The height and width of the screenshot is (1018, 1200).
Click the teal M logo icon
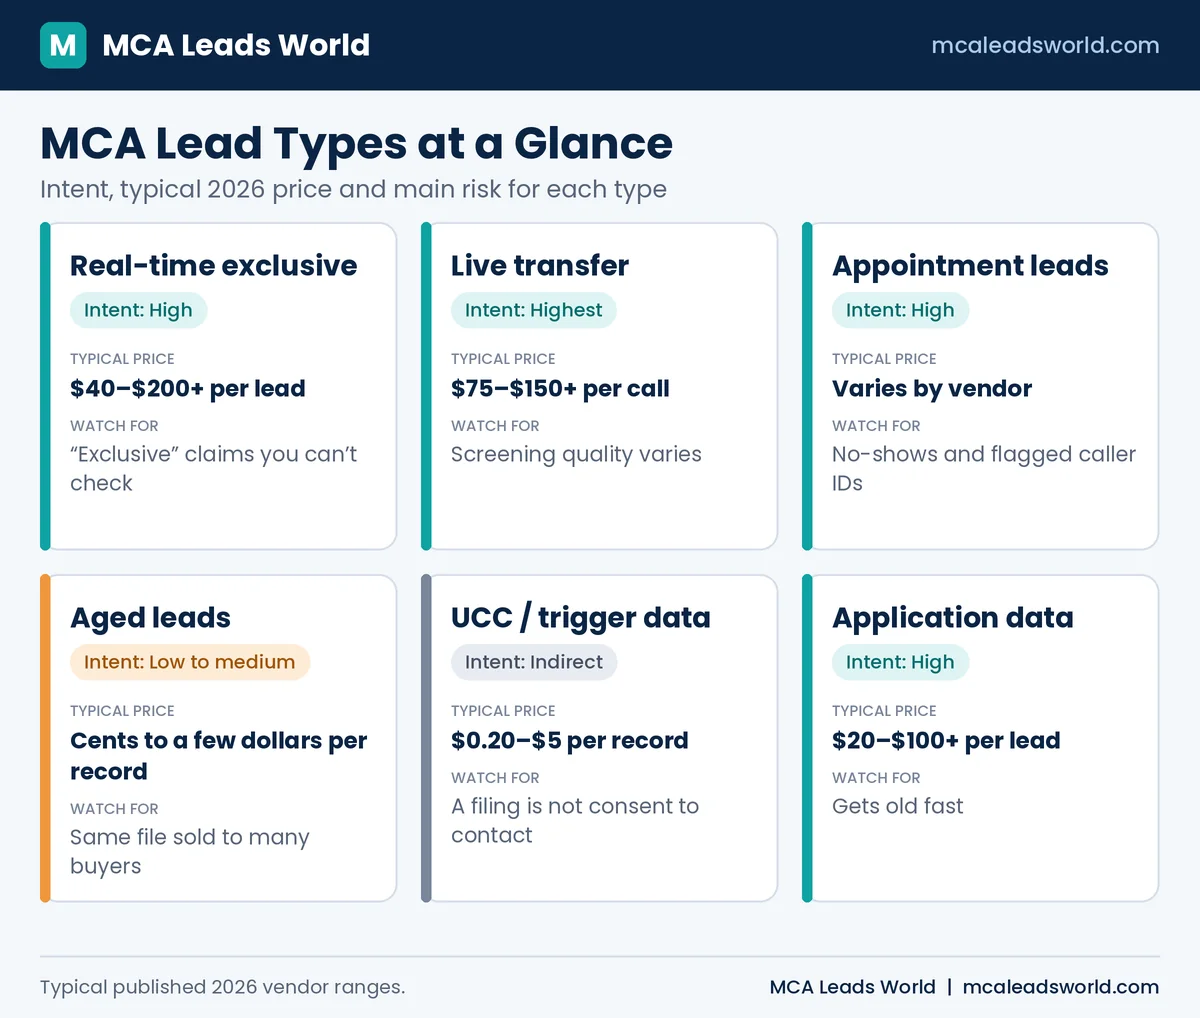(x=63, y=45)
